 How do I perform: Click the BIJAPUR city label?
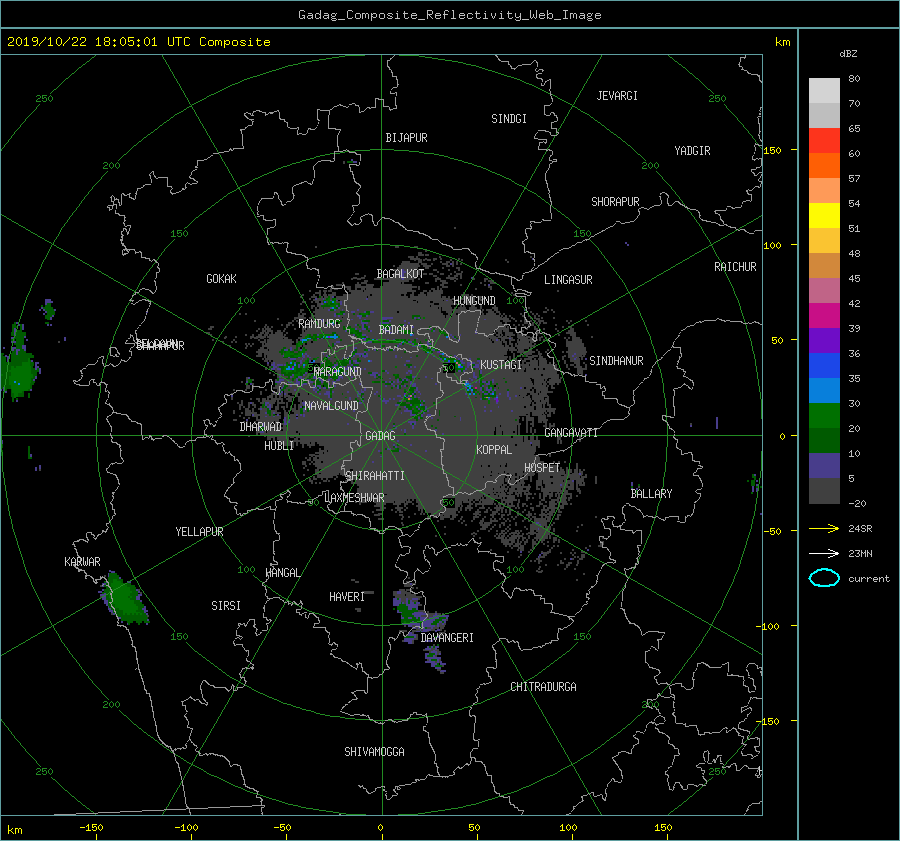click(x=406, y=138)
